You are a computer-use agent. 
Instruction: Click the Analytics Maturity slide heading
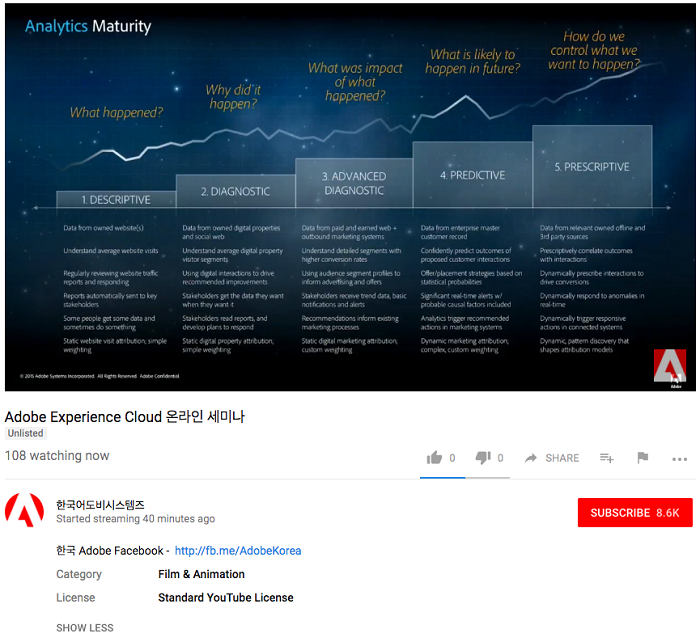click(88, 26)
